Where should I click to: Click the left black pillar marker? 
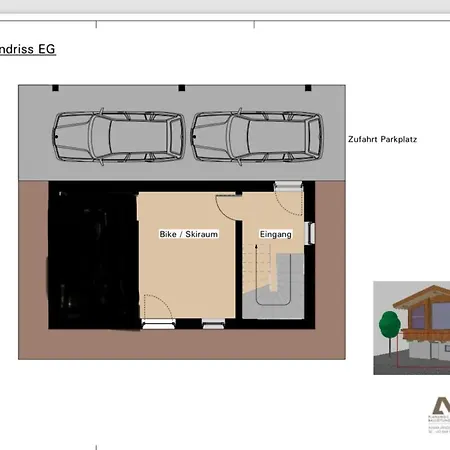point(56,88)
